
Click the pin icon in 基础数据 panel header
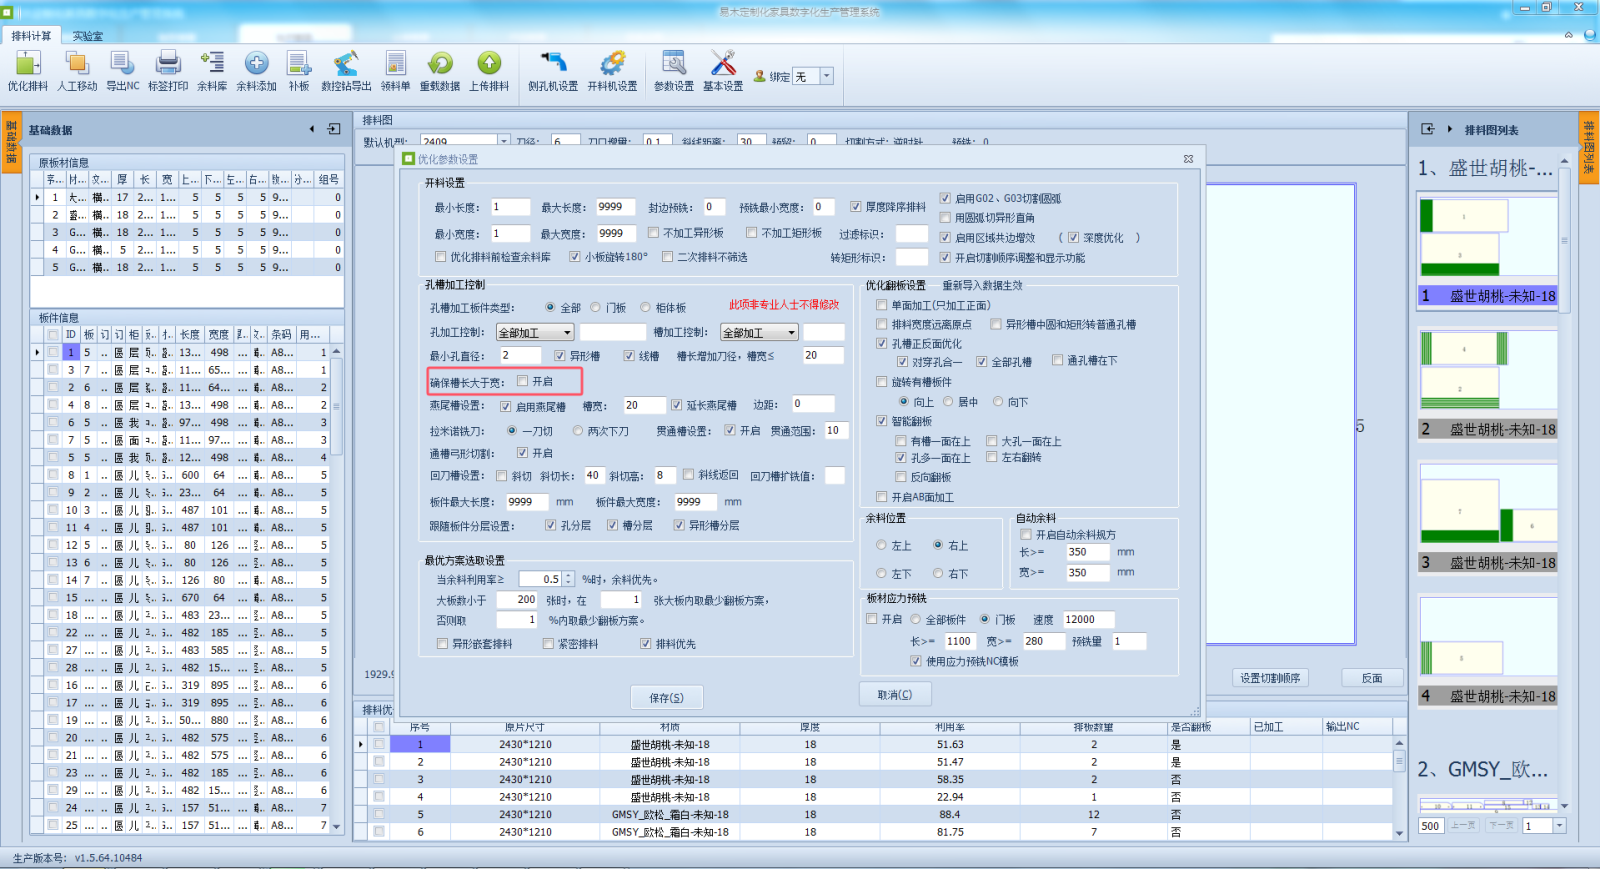pos(334,129)
